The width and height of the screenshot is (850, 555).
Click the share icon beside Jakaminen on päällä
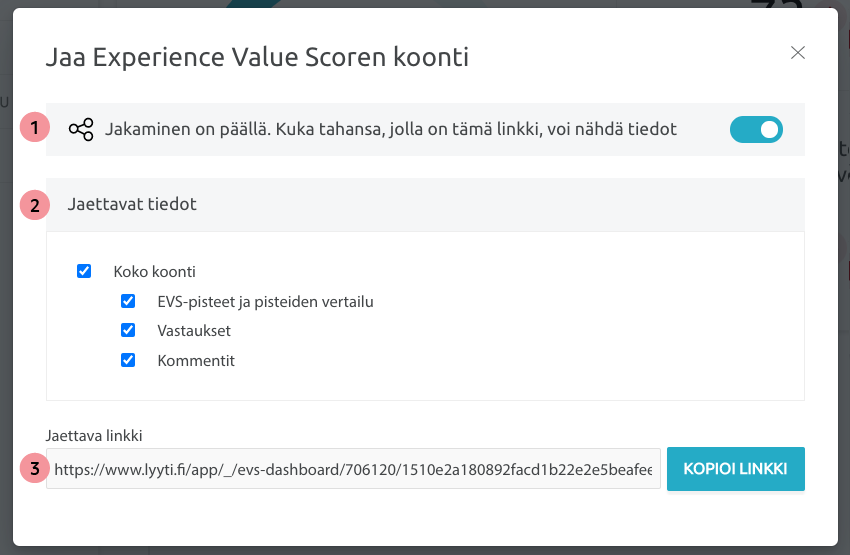pyautogui.click(x=81, y=130)
